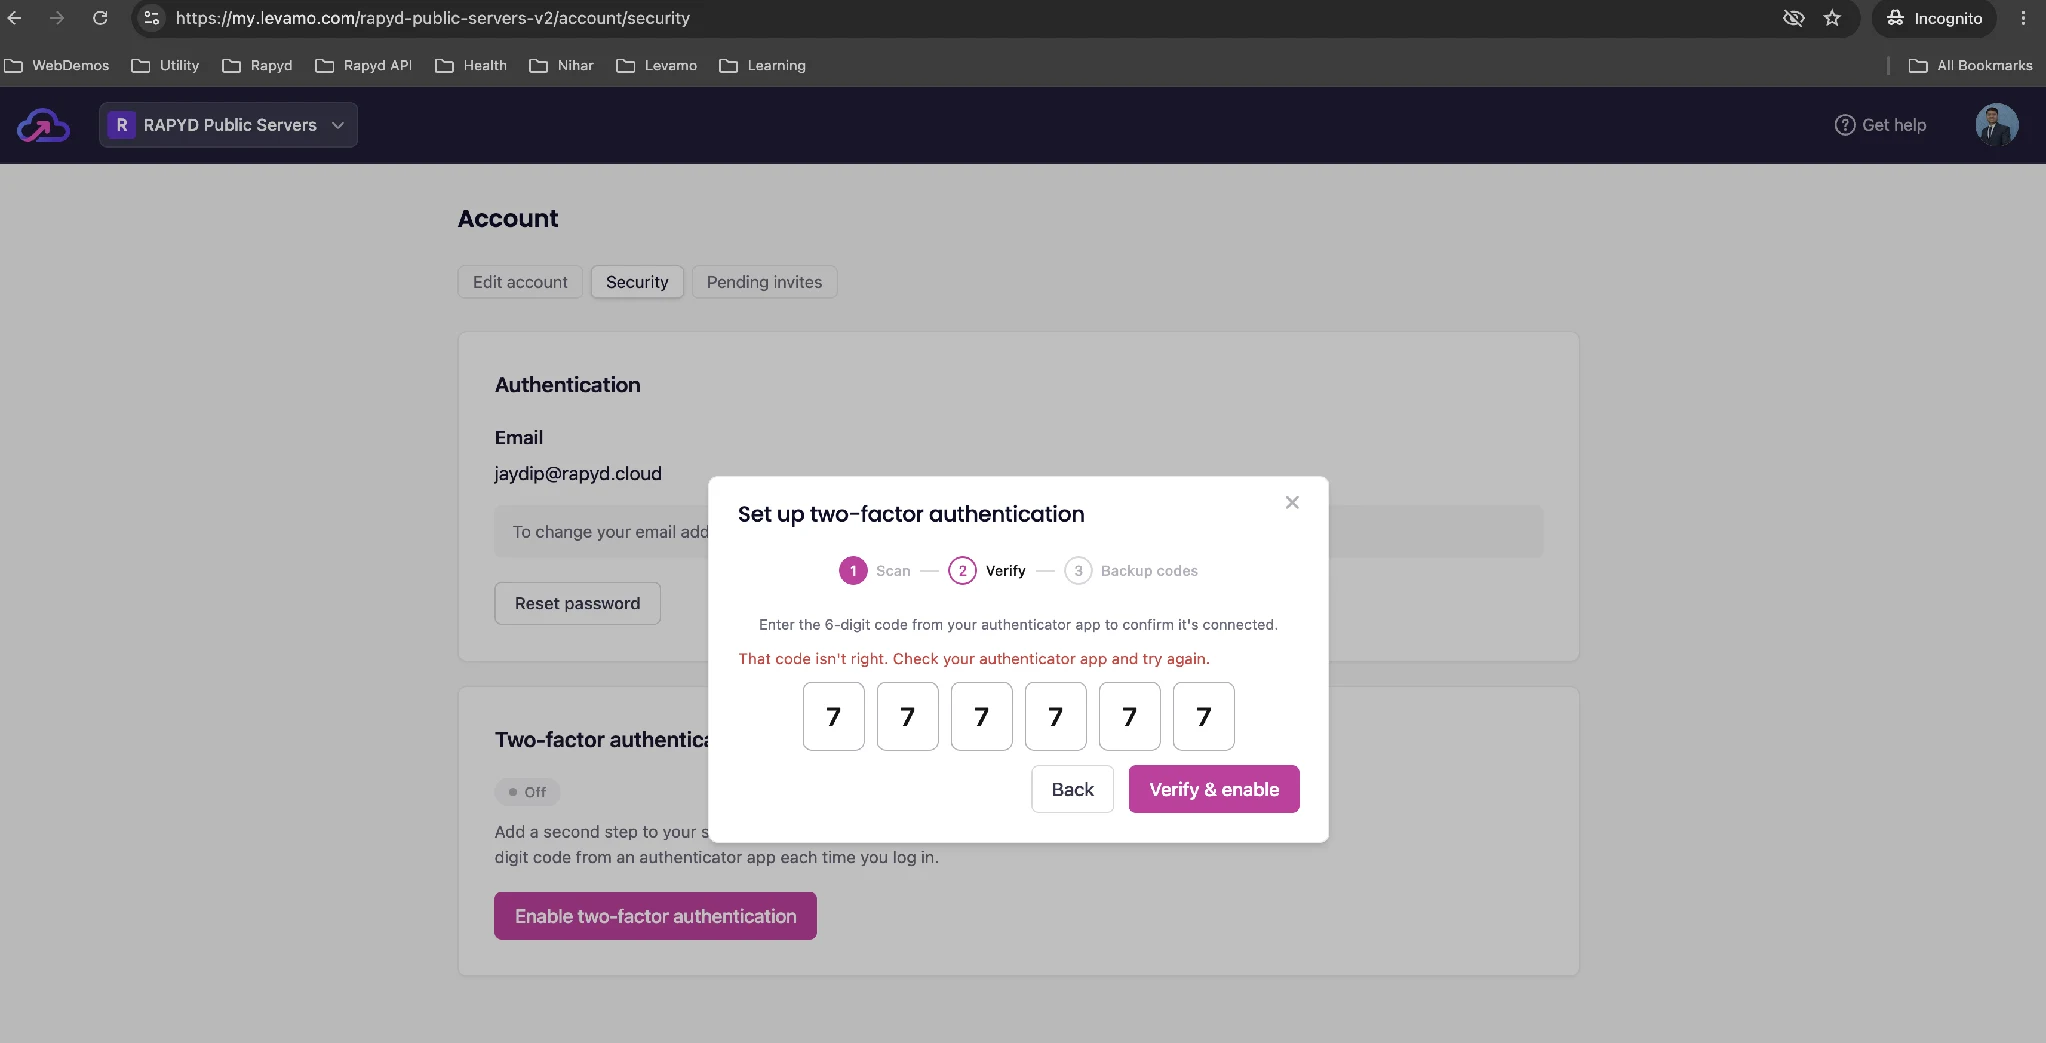
Task: Open the WebDemos bookmark folder
Action: (57, 65)
